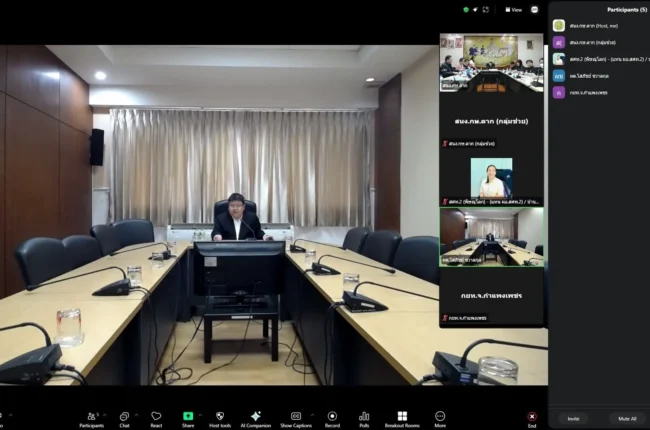Expand the arrow next to Participants
Viewport: 650px width, 430px height.
[x=105, y=415]
